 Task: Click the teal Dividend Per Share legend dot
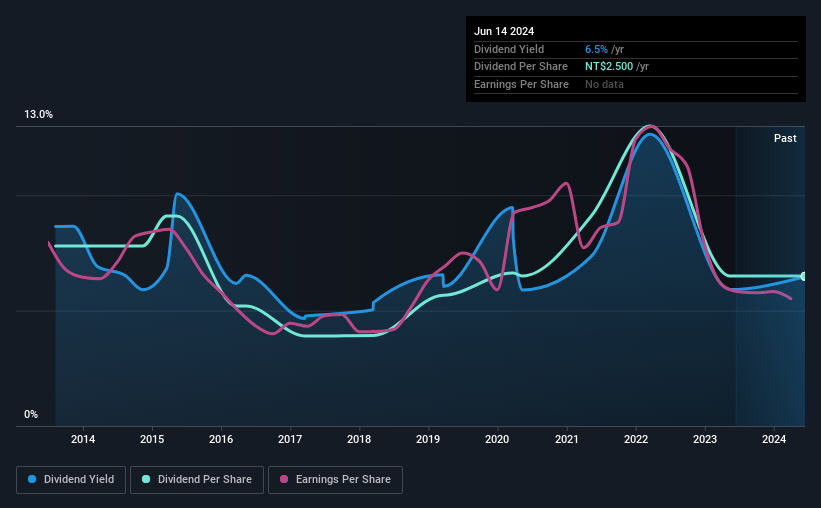146,479
